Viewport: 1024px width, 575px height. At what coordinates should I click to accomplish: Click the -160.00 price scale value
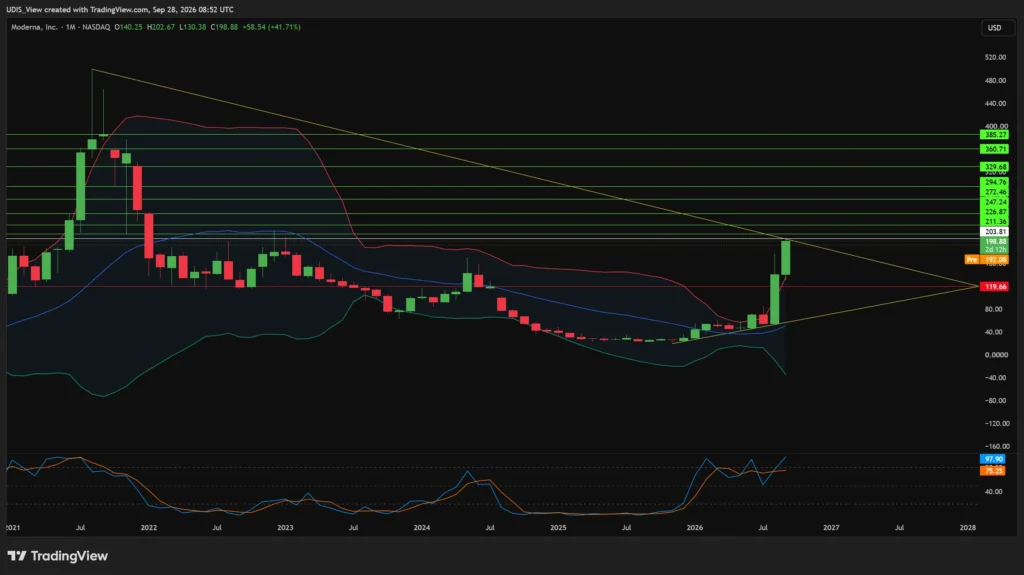[x=995, y=446]
